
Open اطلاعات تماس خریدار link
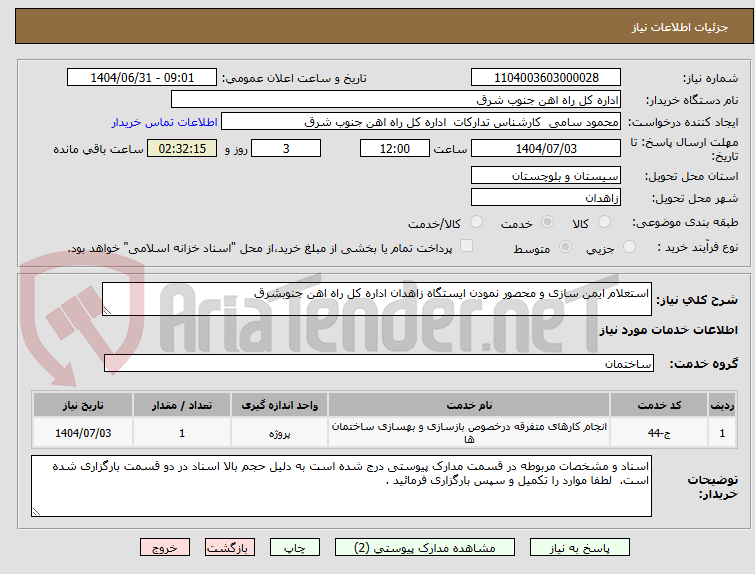[x=165, y=122]
